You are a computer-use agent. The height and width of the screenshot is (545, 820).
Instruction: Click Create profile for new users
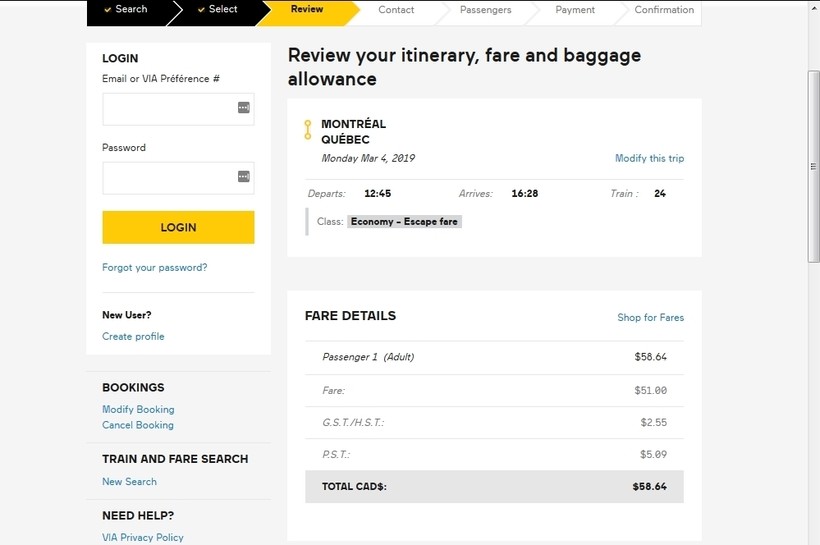133,337
